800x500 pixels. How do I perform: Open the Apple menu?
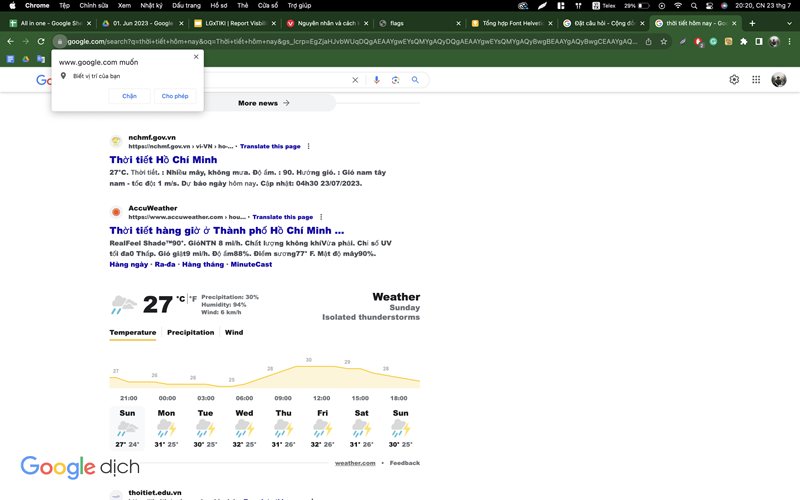tap(12, 6)
